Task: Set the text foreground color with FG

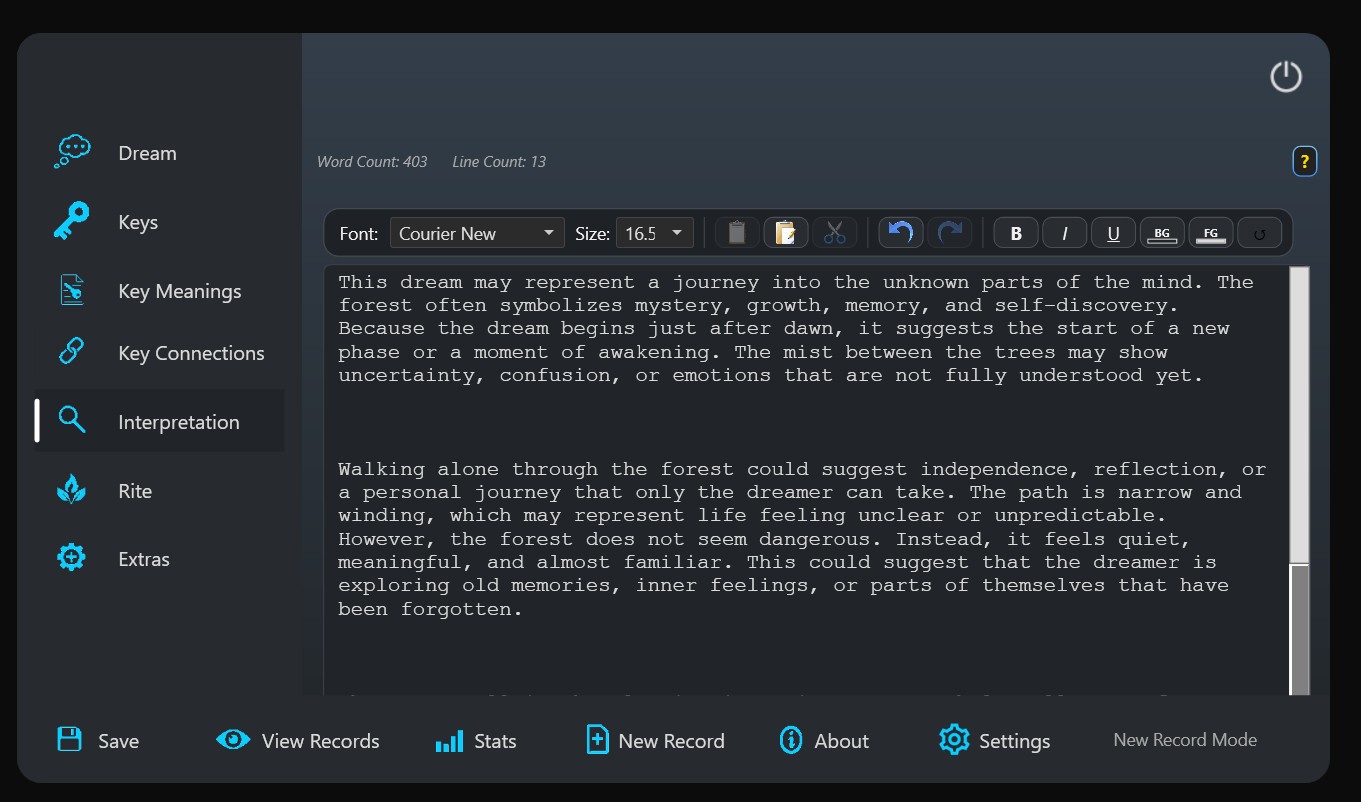Action: pos(1211,233)
